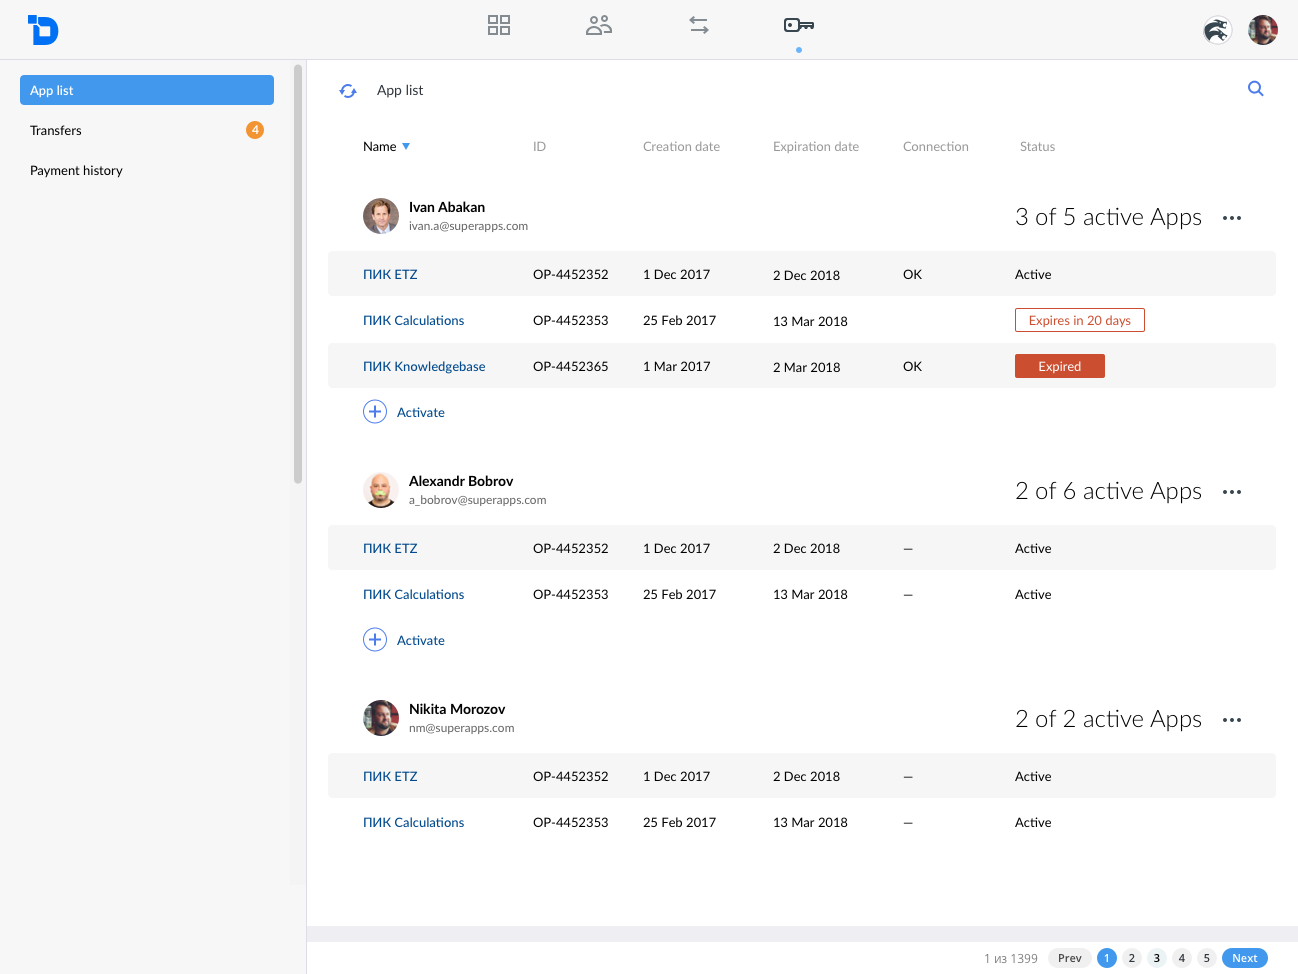The height and width of the screenshot is (974, 1298).
Task: Open more options for Ivan Abakan
Action: (1232, 218)
